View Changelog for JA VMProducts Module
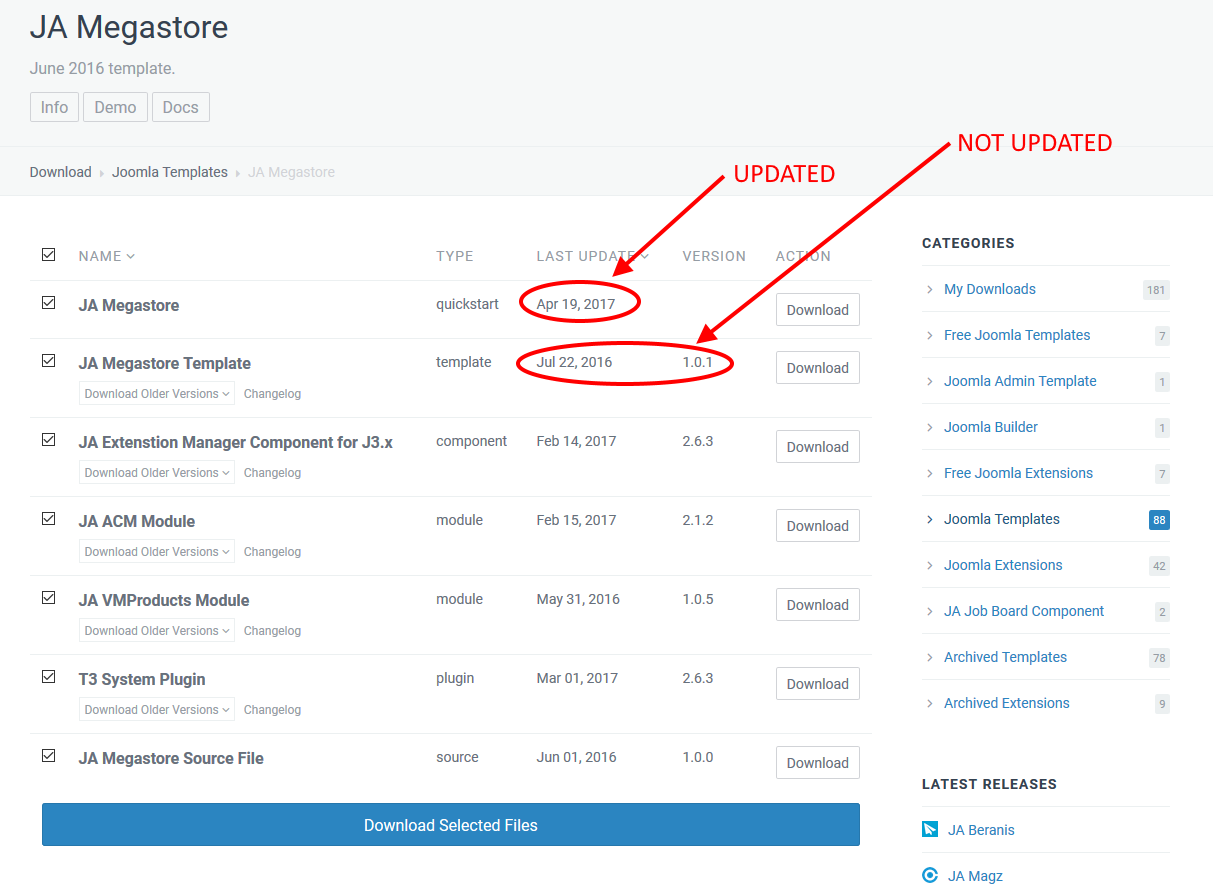The width and height of the screenshot is (1213, 885). tap(272, 631)
